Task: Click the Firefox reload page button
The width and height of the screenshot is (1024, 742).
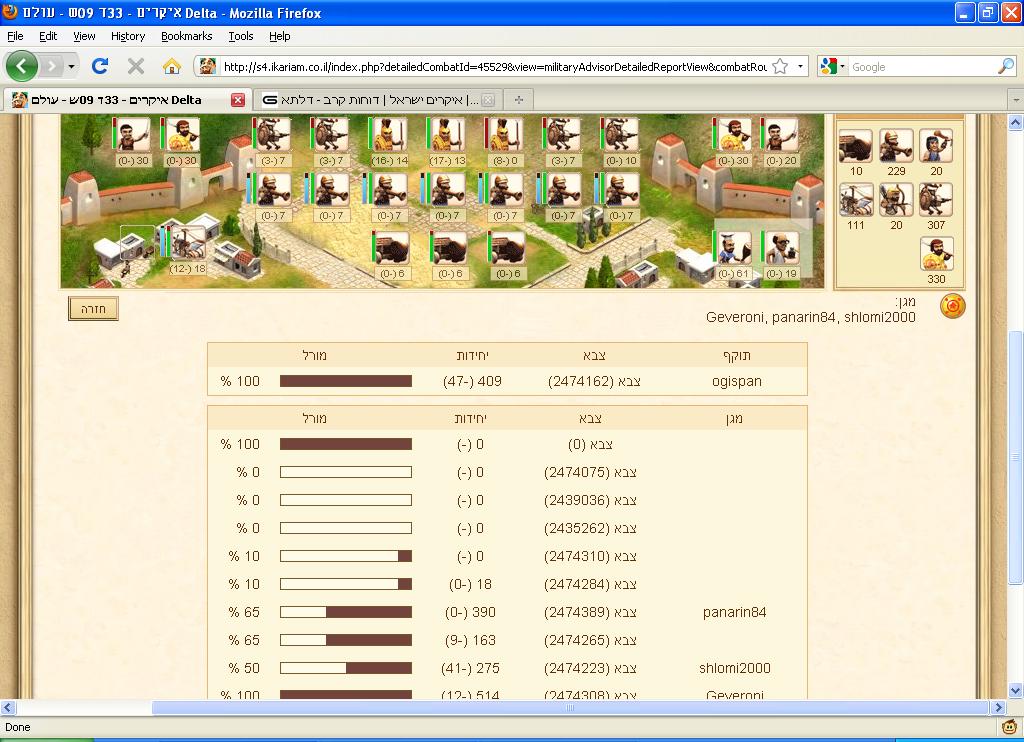Action: click(100, 67)
